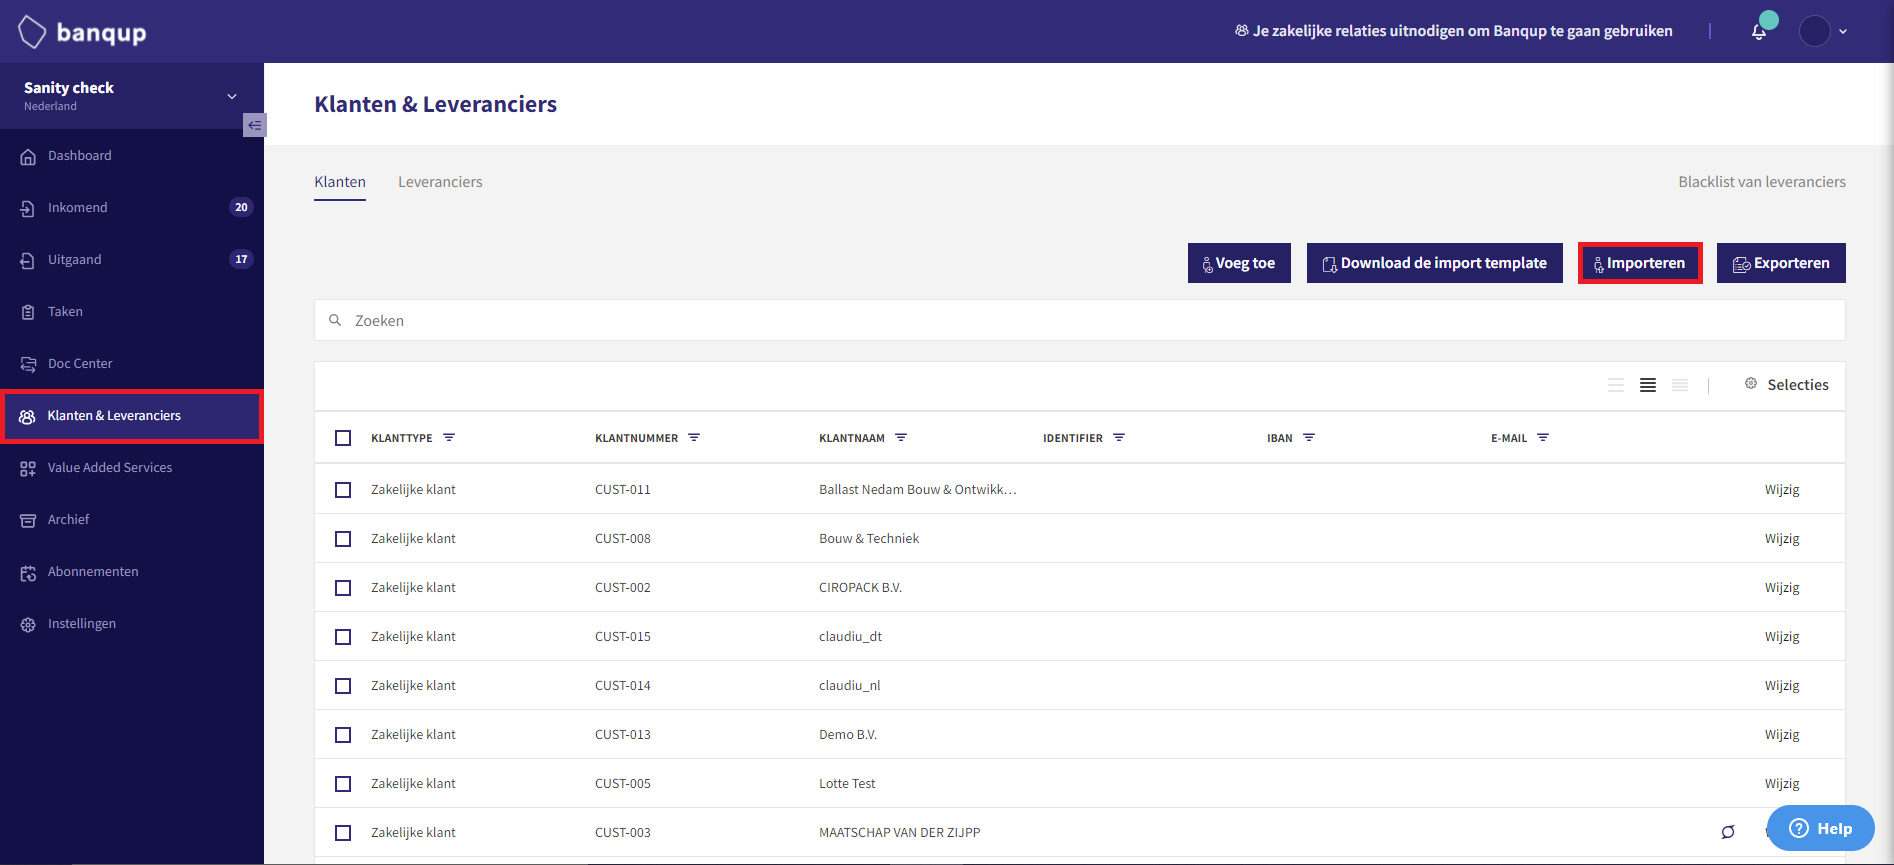Click the banqup logo
The image size is (1894, 865).
point(82,32)
